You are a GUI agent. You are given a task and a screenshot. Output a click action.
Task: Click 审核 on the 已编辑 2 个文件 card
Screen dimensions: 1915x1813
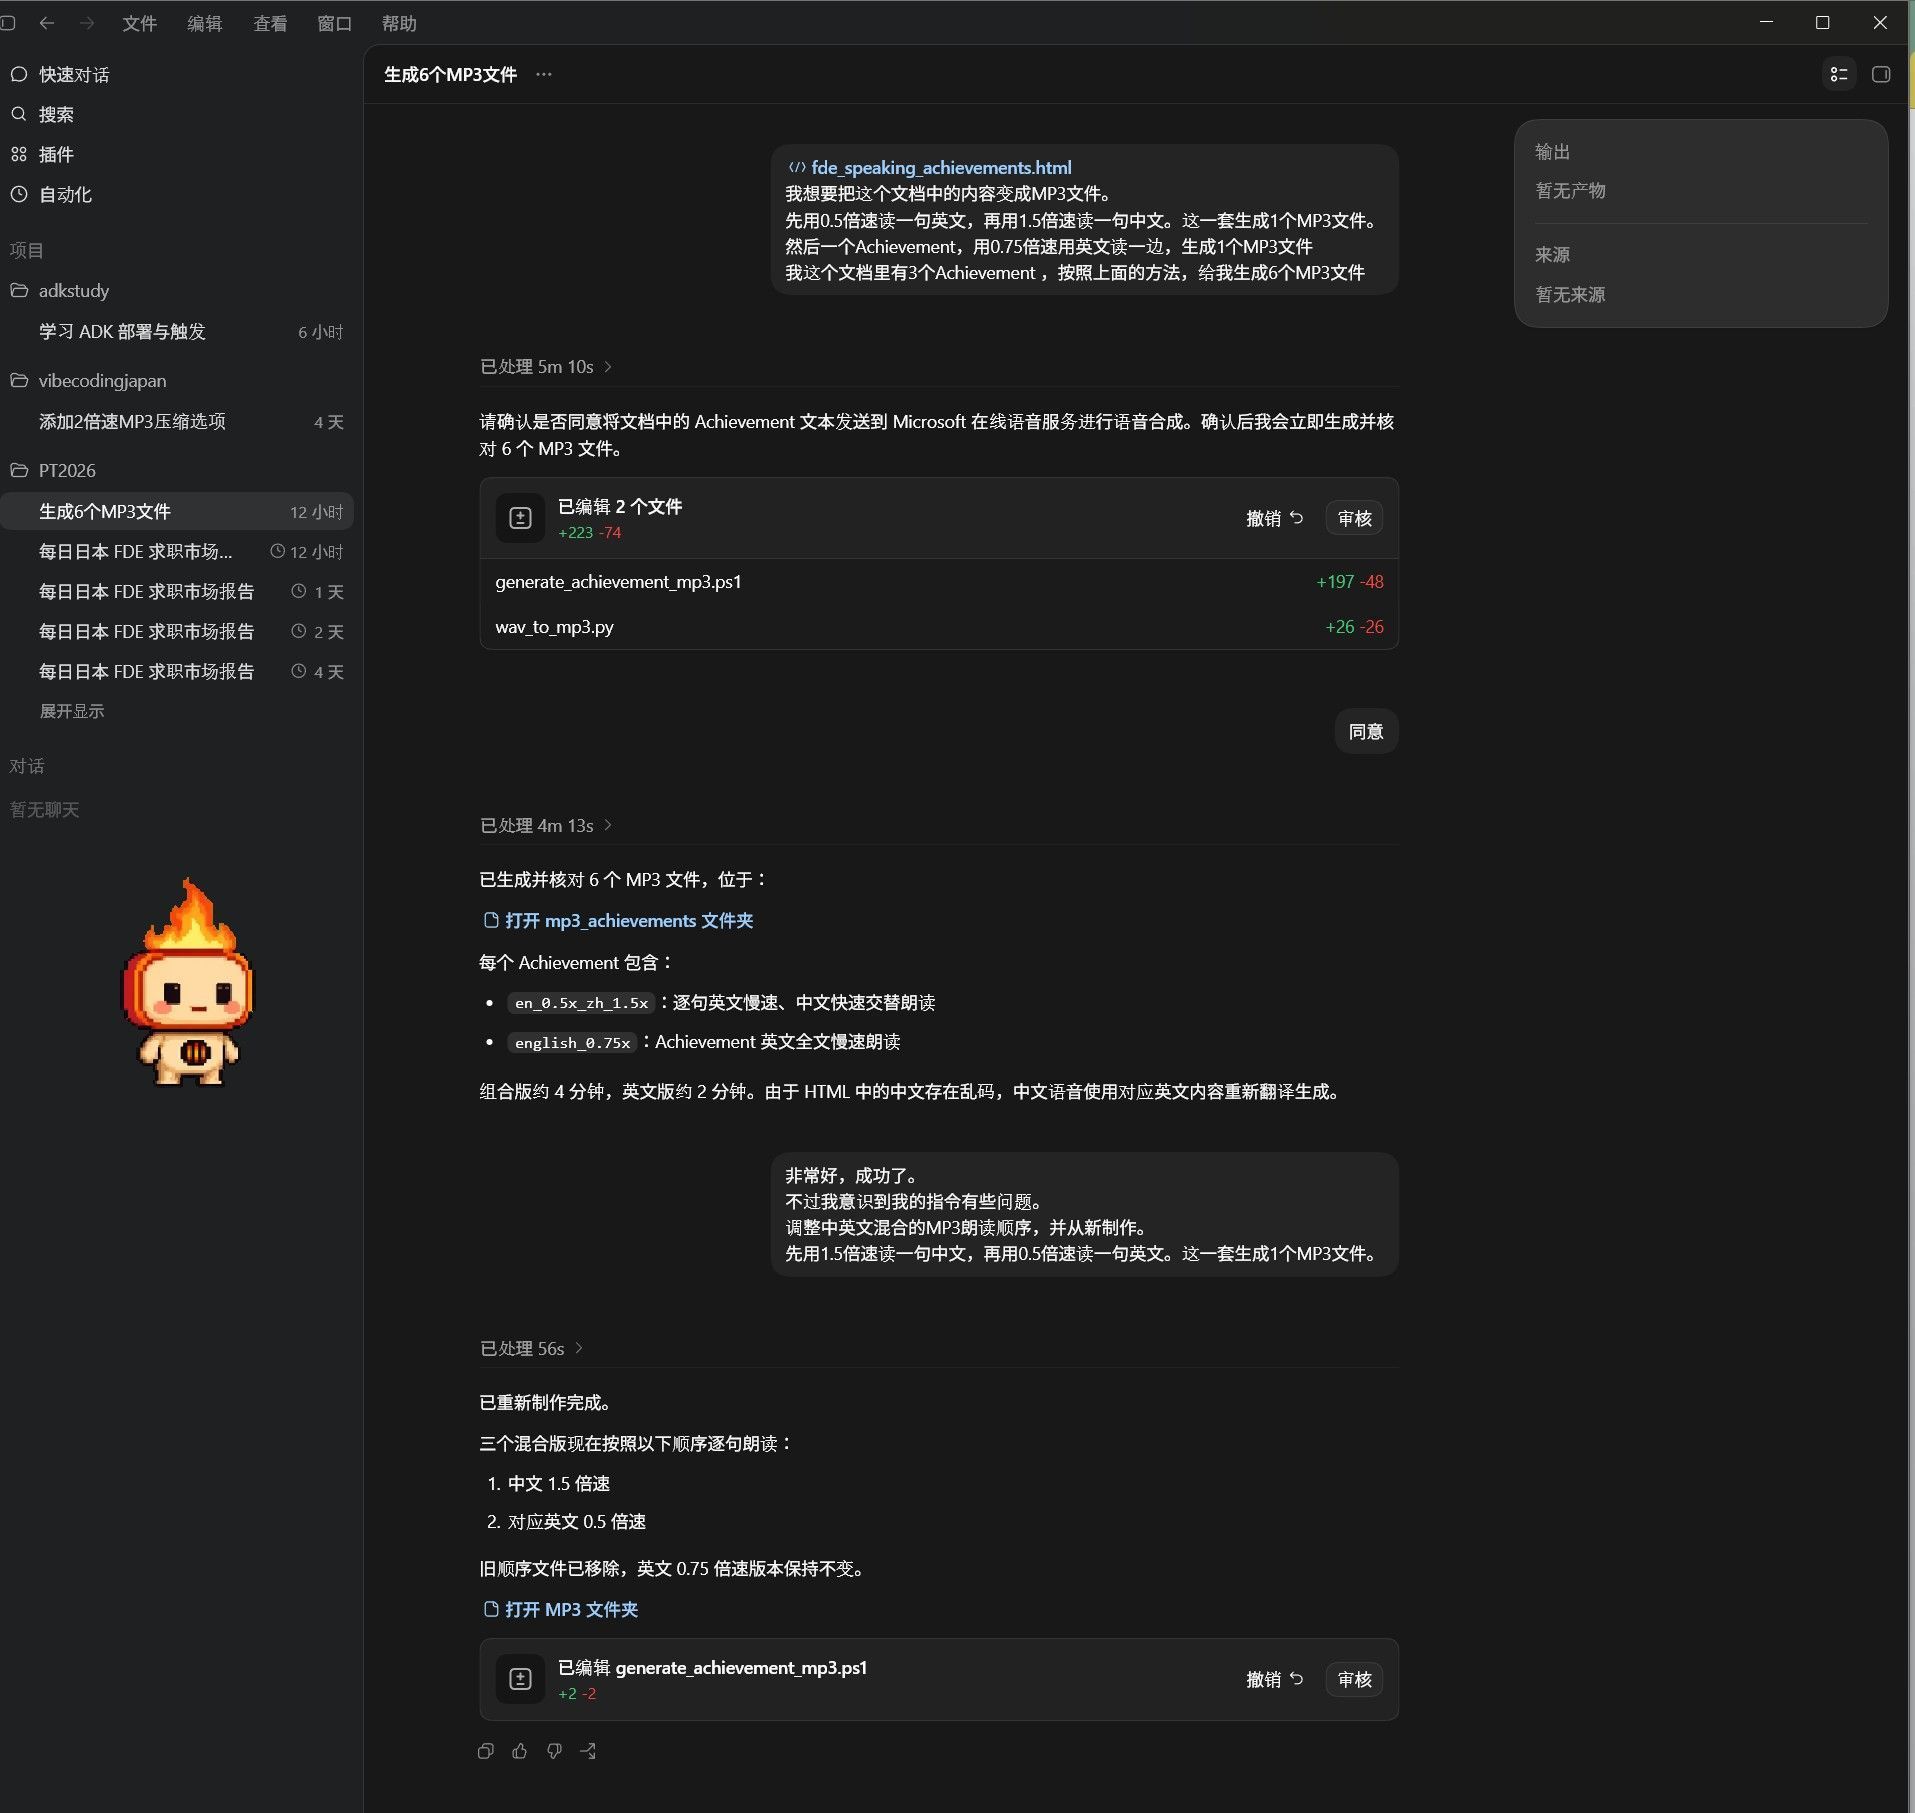(1354, 518)
